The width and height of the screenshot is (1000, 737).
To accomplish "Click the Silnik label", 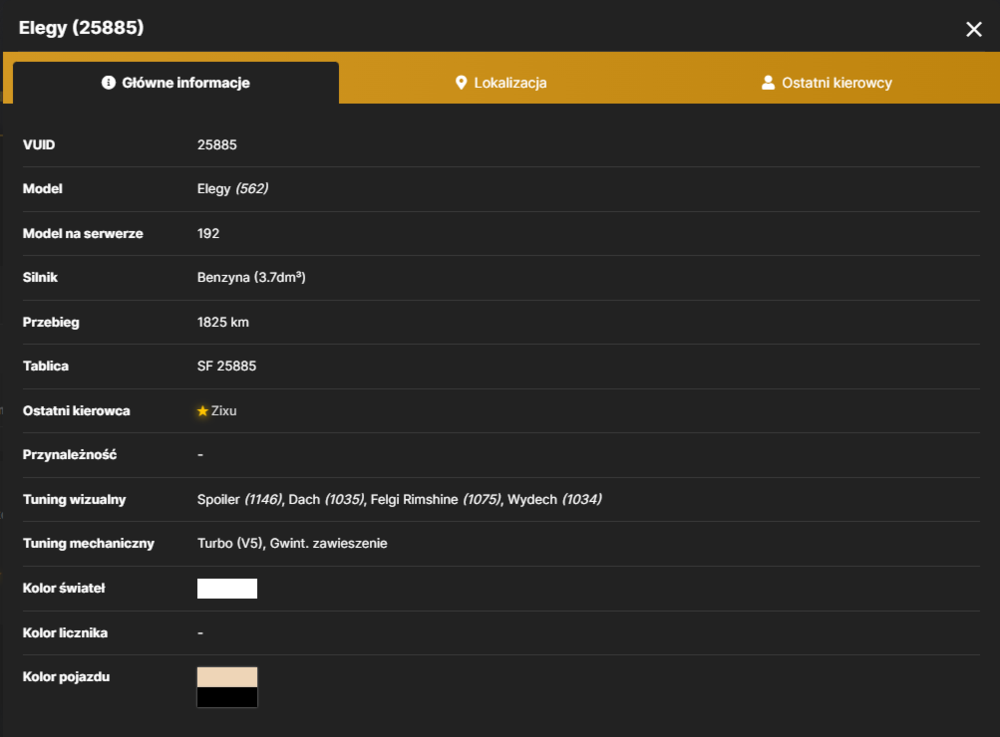I will (x=40, y=277).
